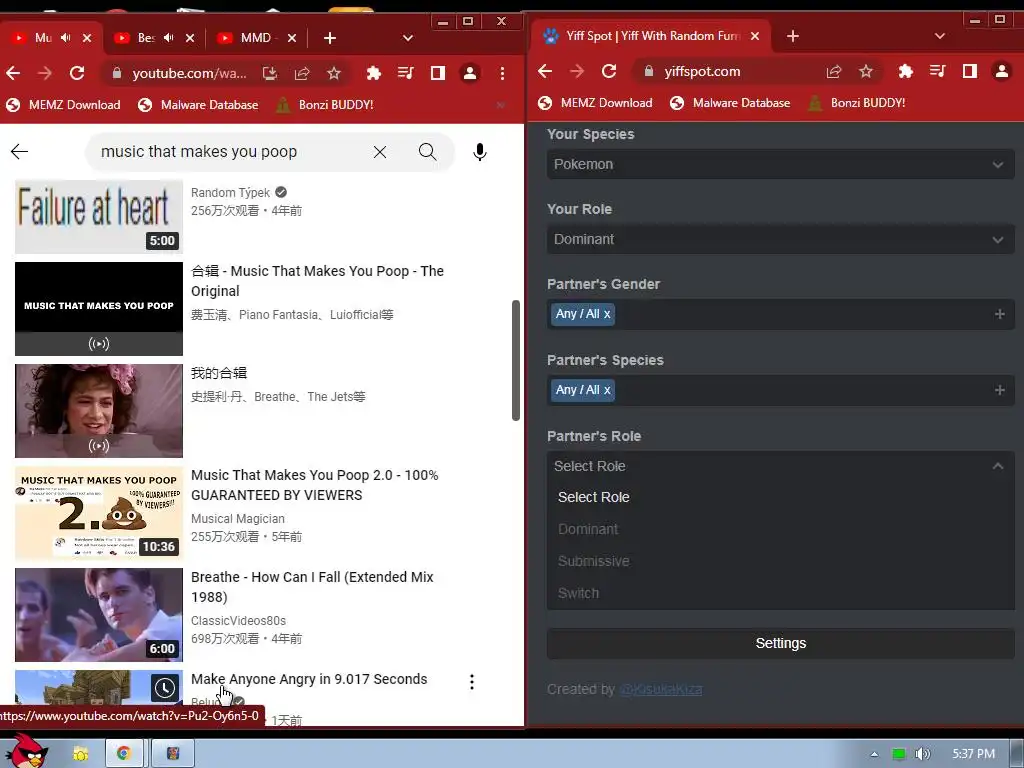Open Your Species dropdown showing Pokemon
Viewport: 1024px width, 768px height.
point(780,164)
